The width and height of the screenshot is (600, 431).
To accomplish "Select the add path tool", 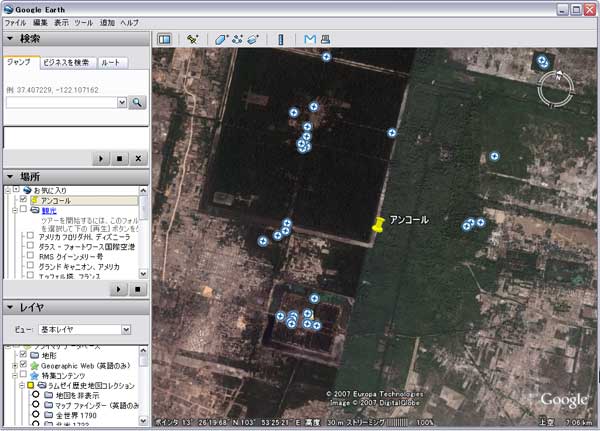I will pos(237,39).
